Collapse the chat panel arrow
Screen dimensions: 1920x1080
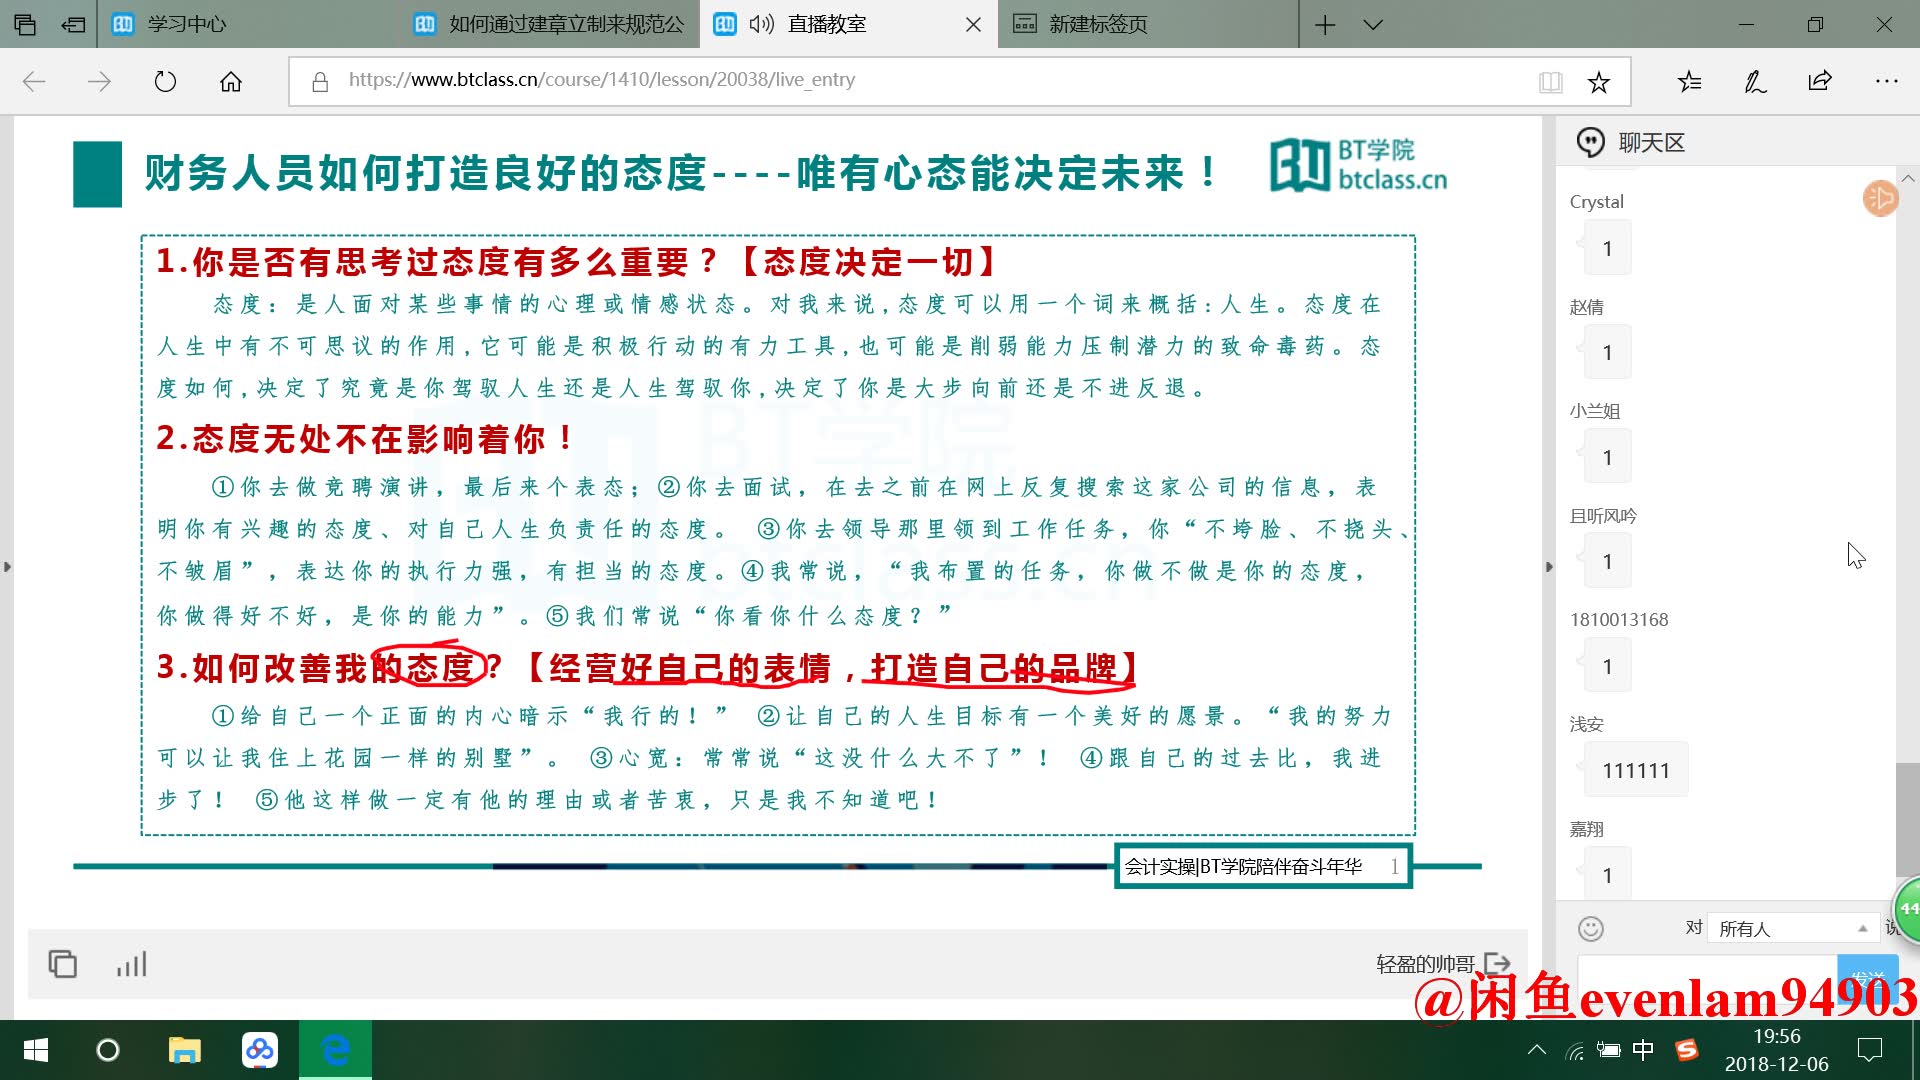(x=1549, y=567)
